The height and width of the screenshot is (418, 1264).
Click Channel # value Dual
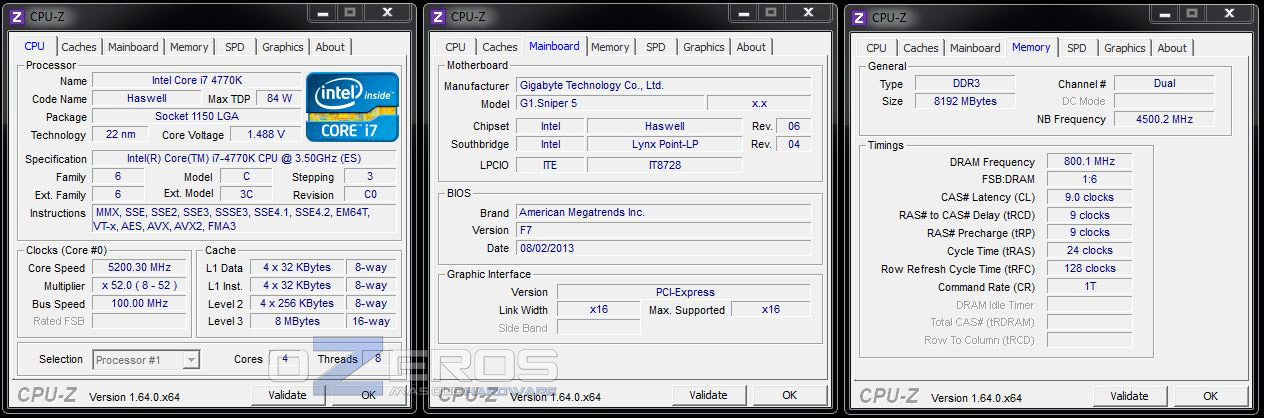click(1164, 84)
